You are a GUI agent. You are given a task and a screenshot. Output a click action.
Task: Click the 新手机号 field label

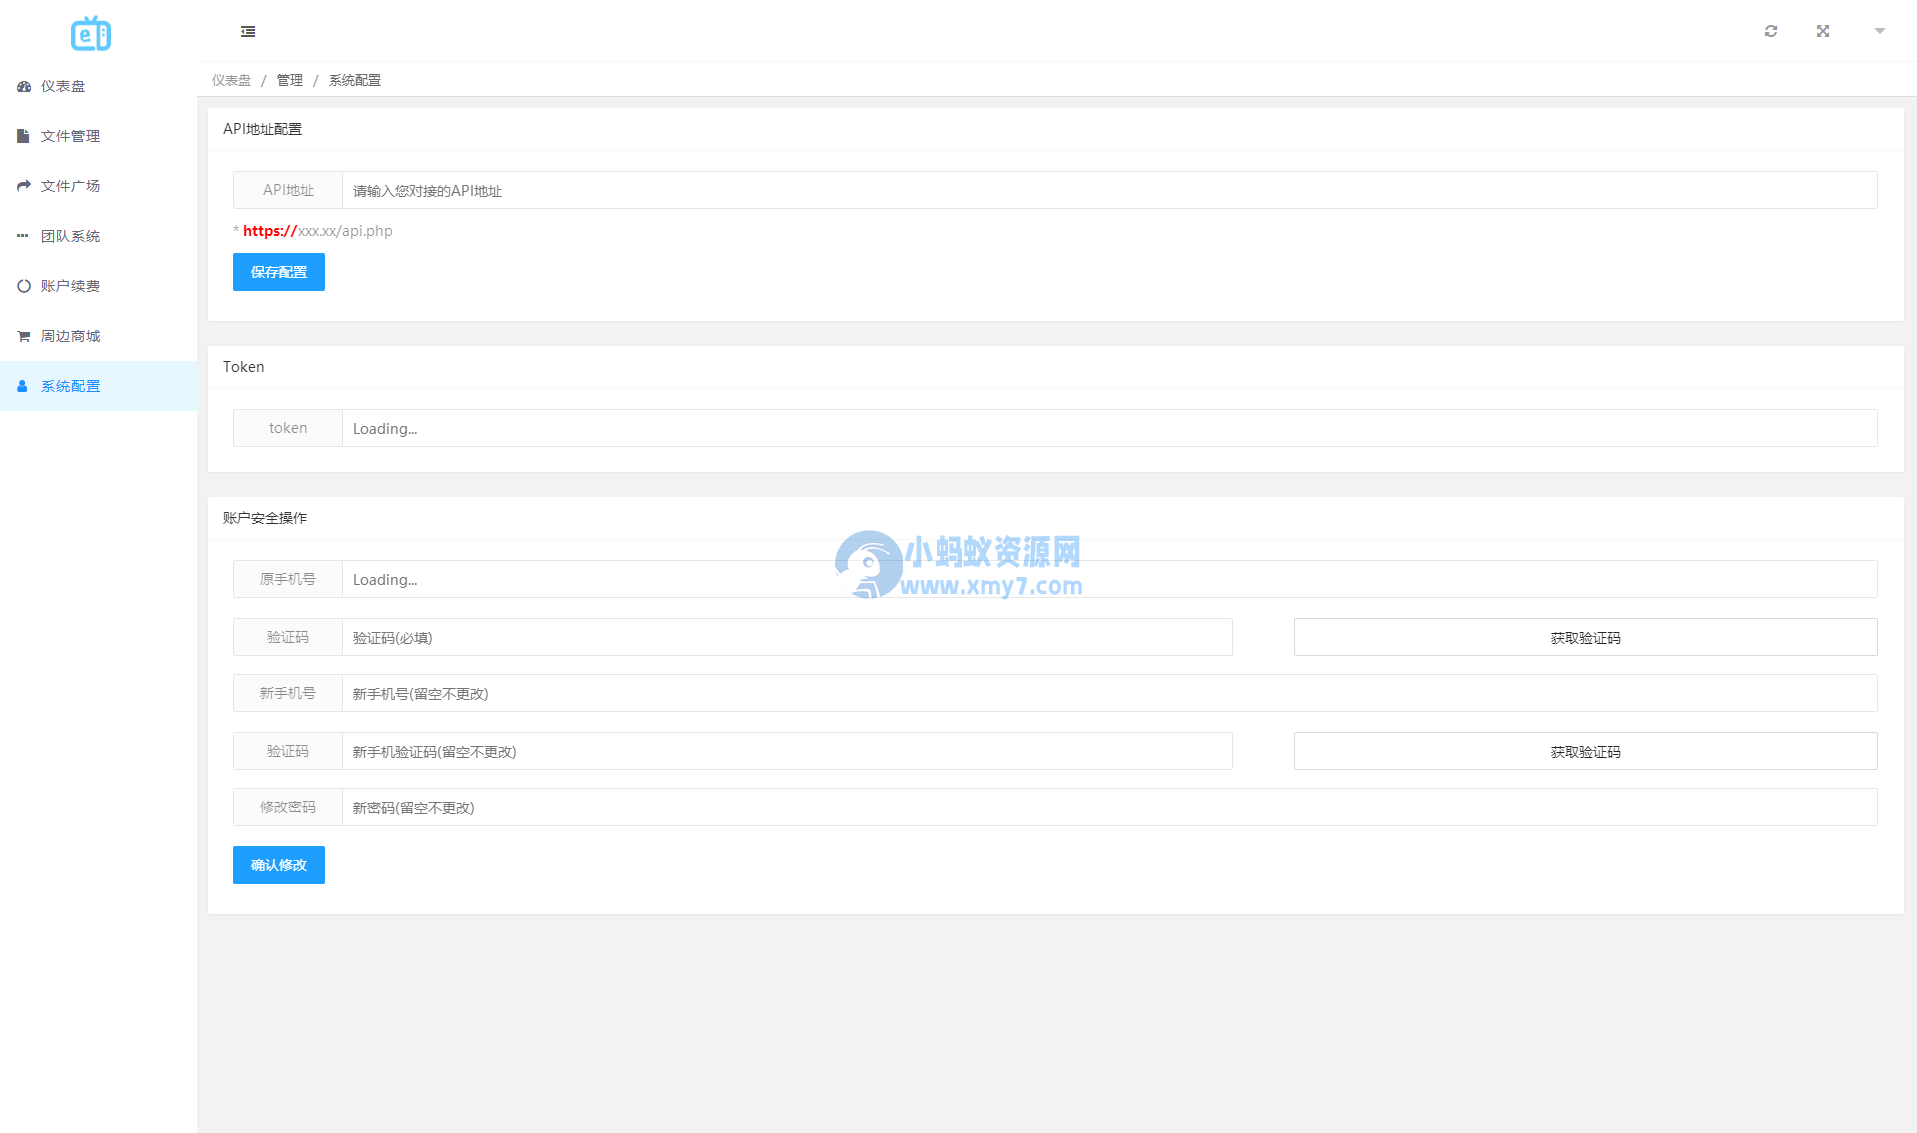pos(288,693)
